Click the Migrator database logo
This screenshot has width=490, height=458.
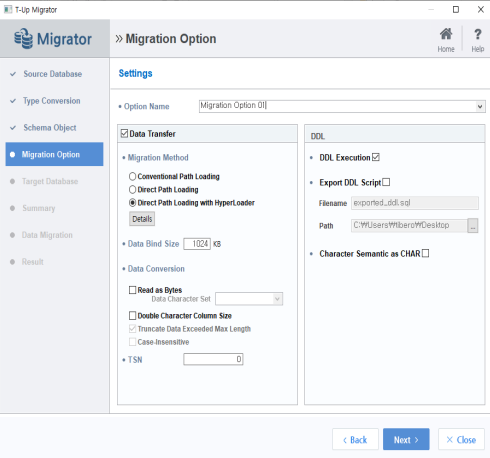(23, 39)
